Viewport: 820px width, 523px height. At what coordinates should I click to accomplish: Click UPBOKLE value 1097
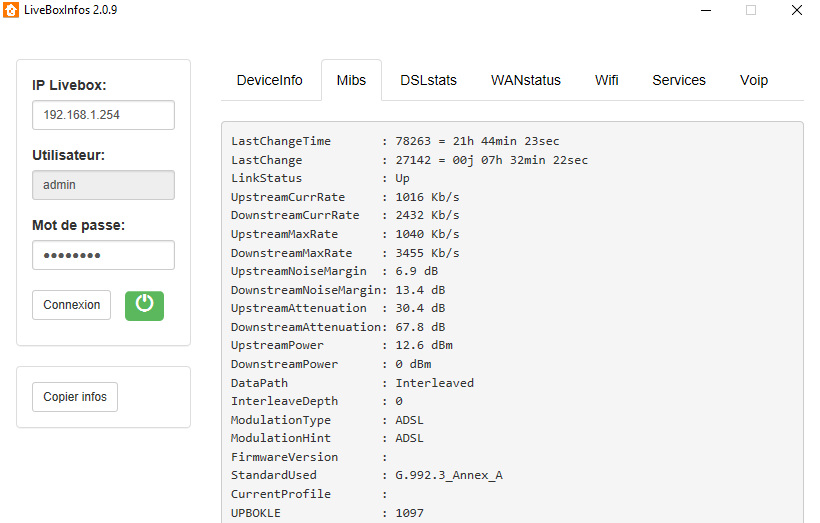[409, 513]
